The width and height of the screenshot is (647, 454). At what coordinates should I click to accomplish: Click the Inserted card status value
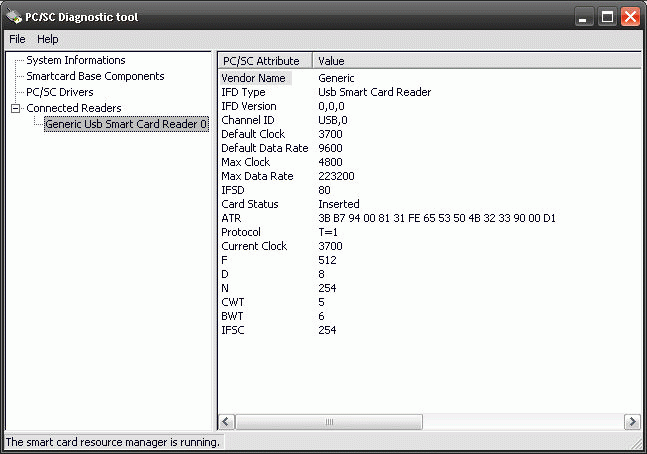point(339,204)
